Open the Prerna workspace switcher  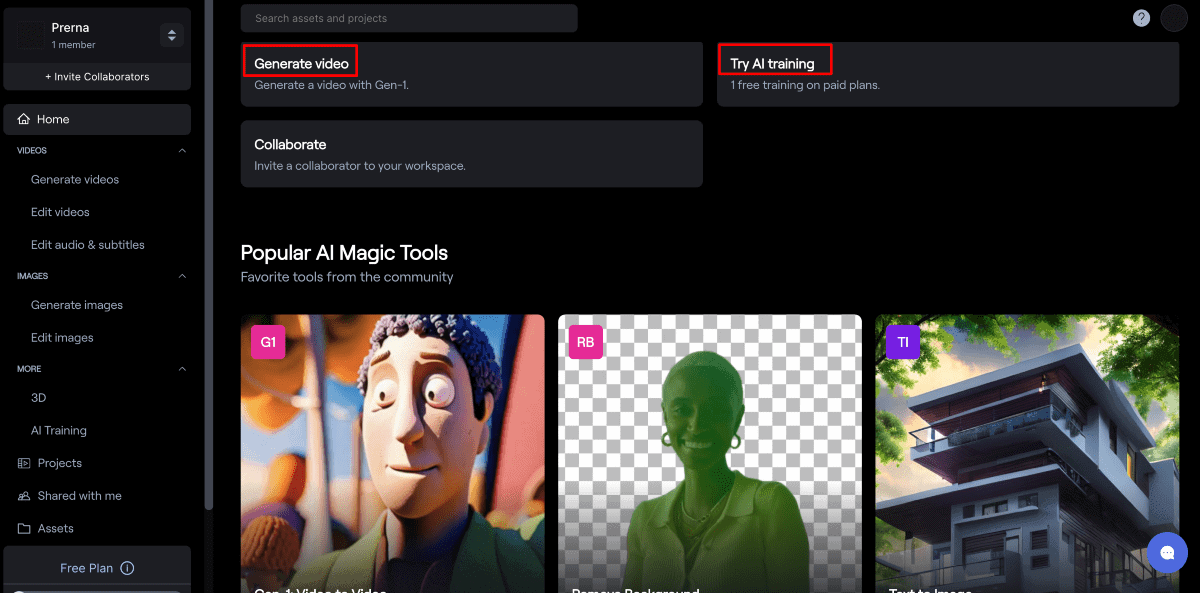click(172, 36)
